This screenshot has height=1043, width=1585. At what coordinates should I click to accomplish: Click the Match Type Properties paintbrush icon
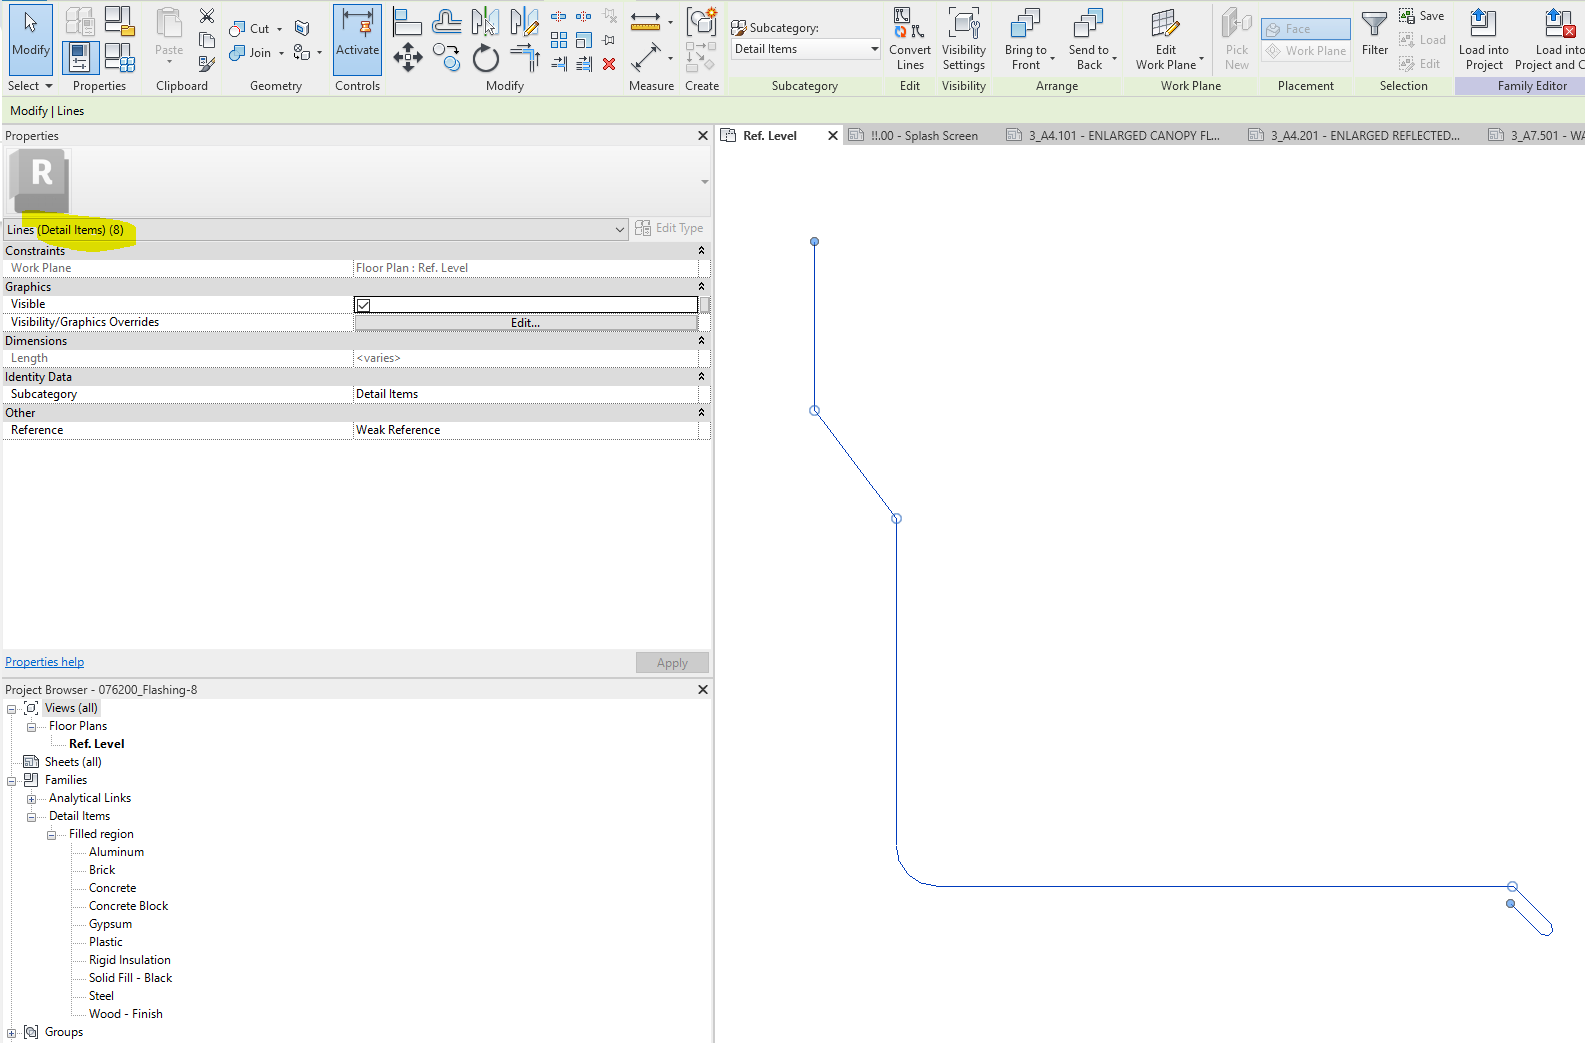click(207, 64)
